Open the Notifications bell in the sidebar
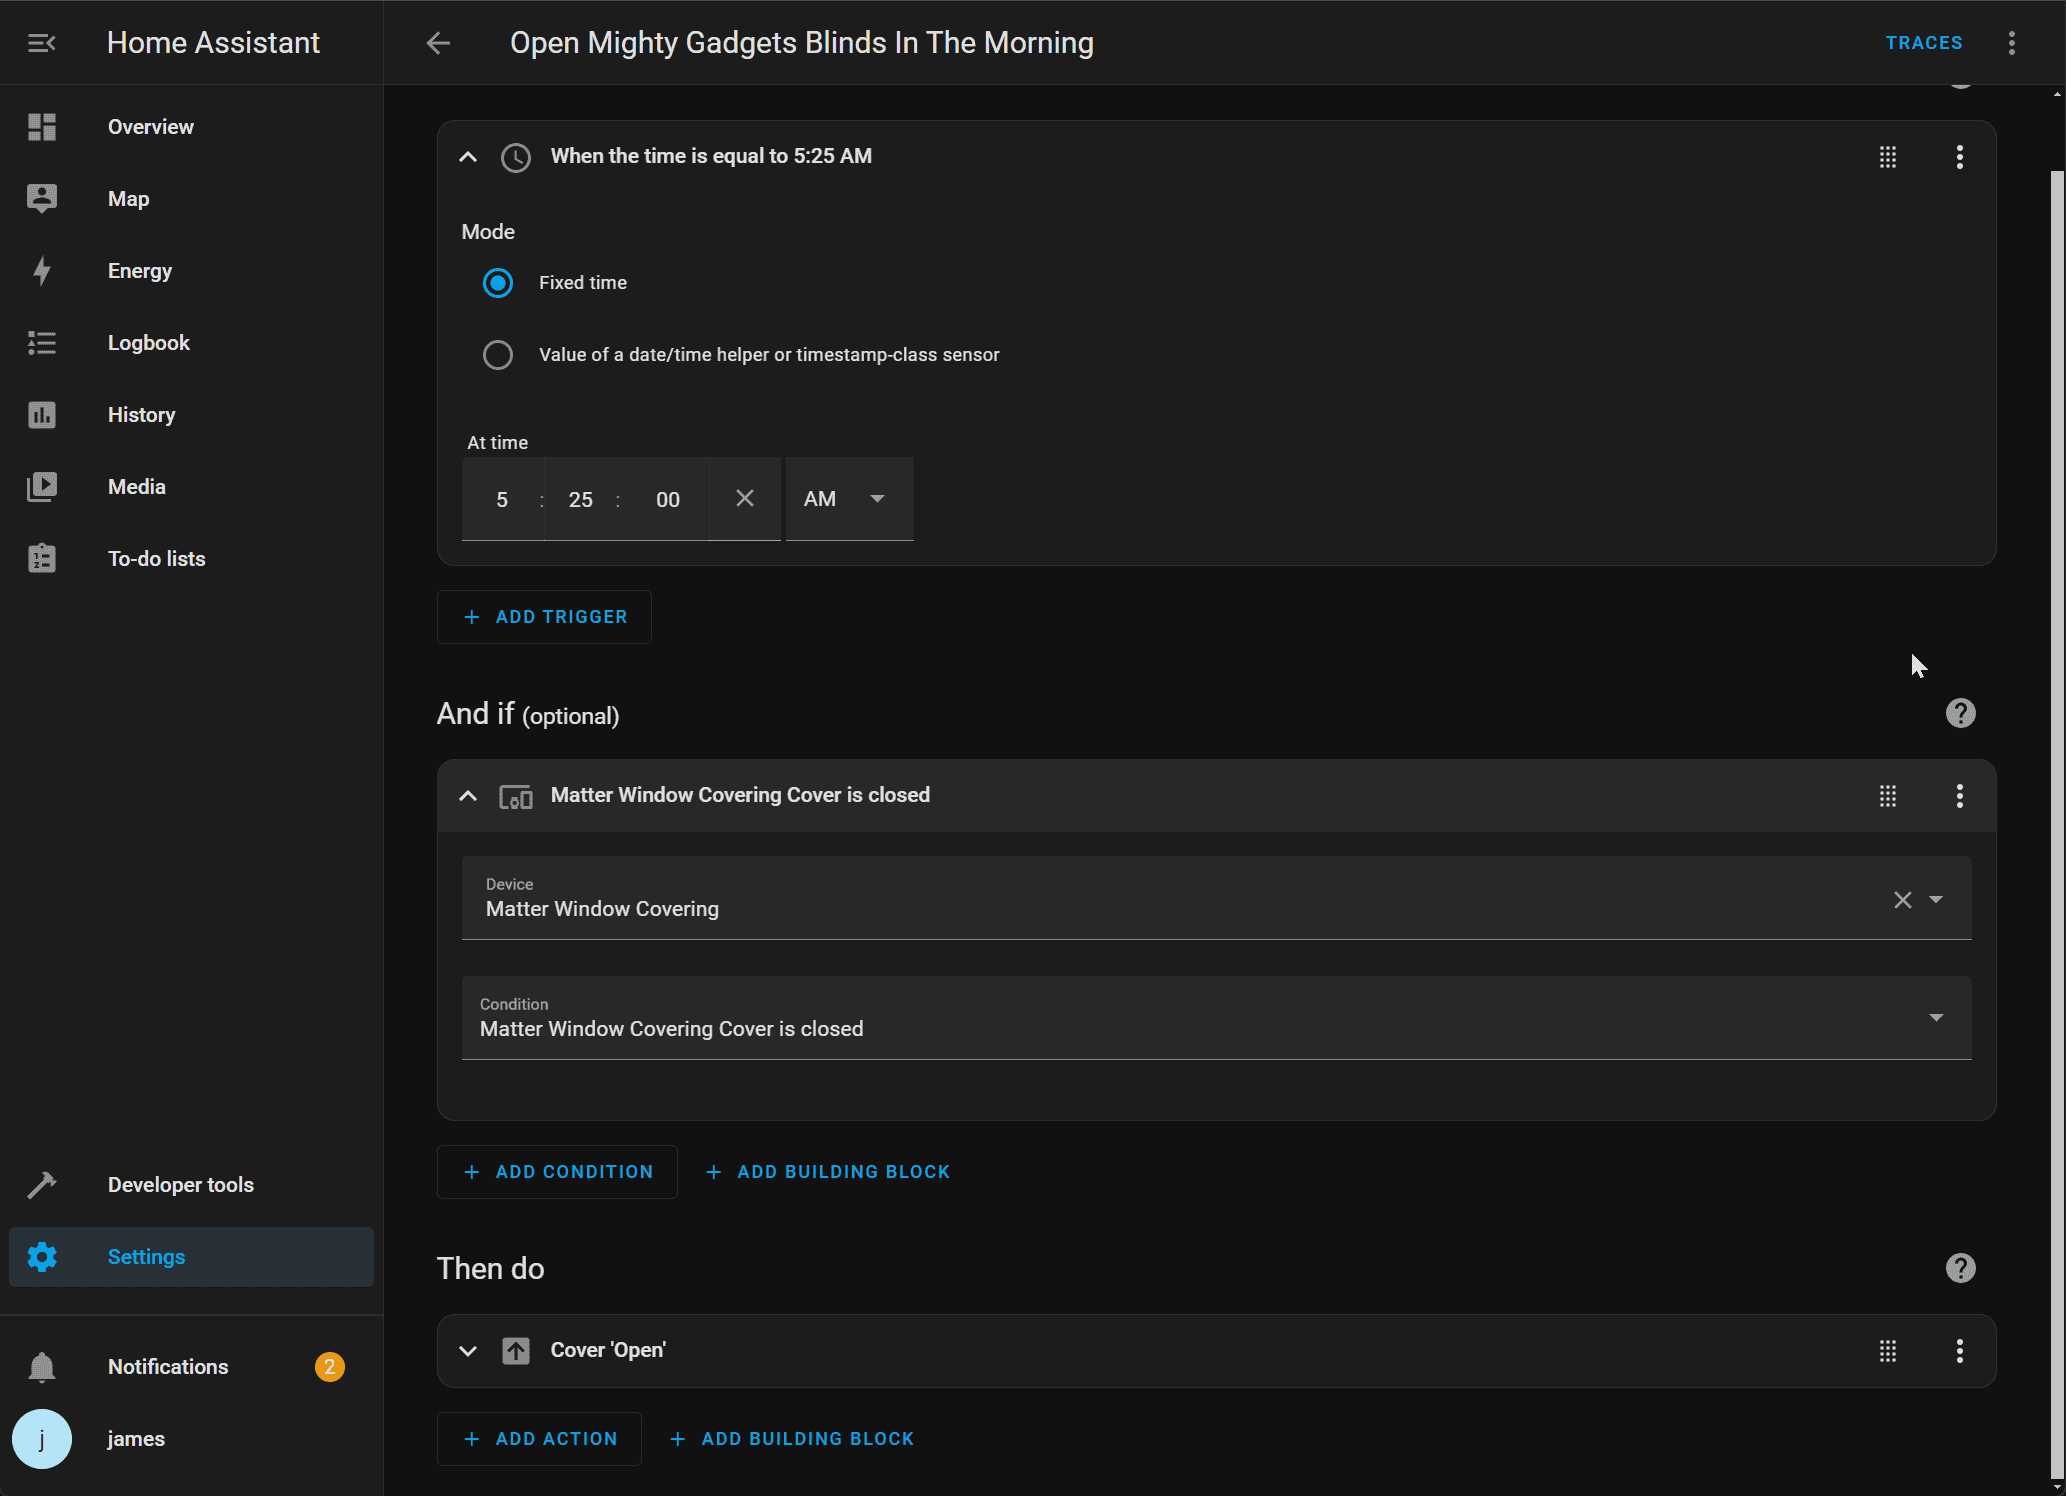The image size is (2066, 1496). pos(42,1367)
